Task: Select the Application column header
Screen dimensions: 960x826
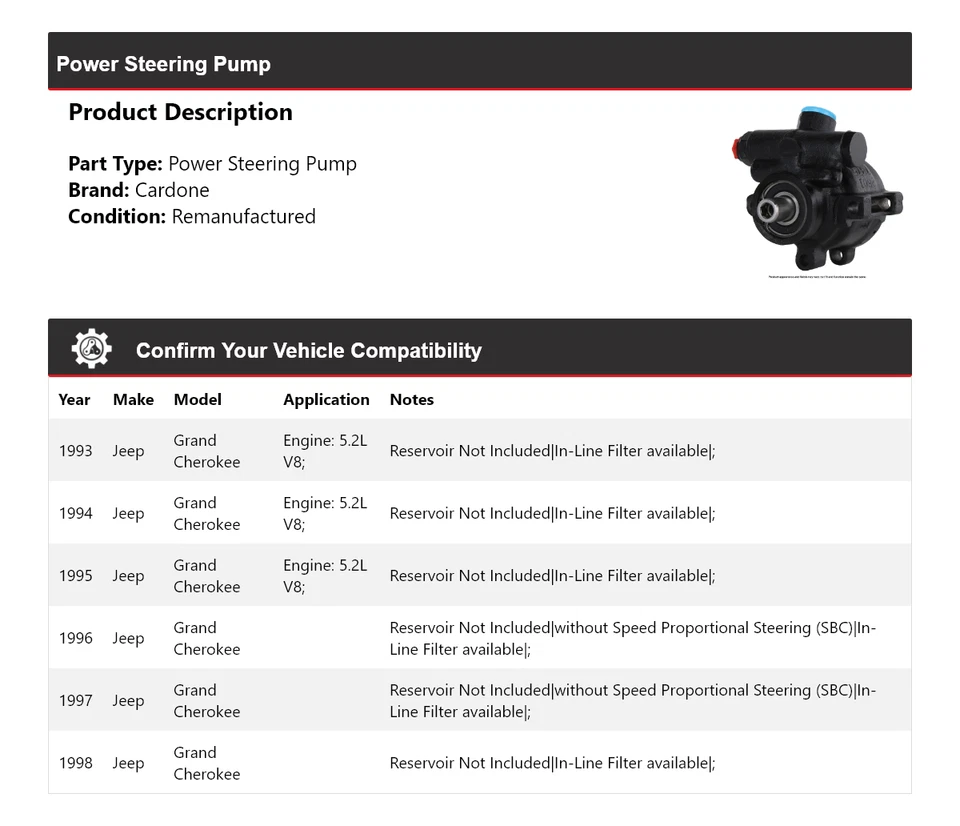Action: click(326, 399)
